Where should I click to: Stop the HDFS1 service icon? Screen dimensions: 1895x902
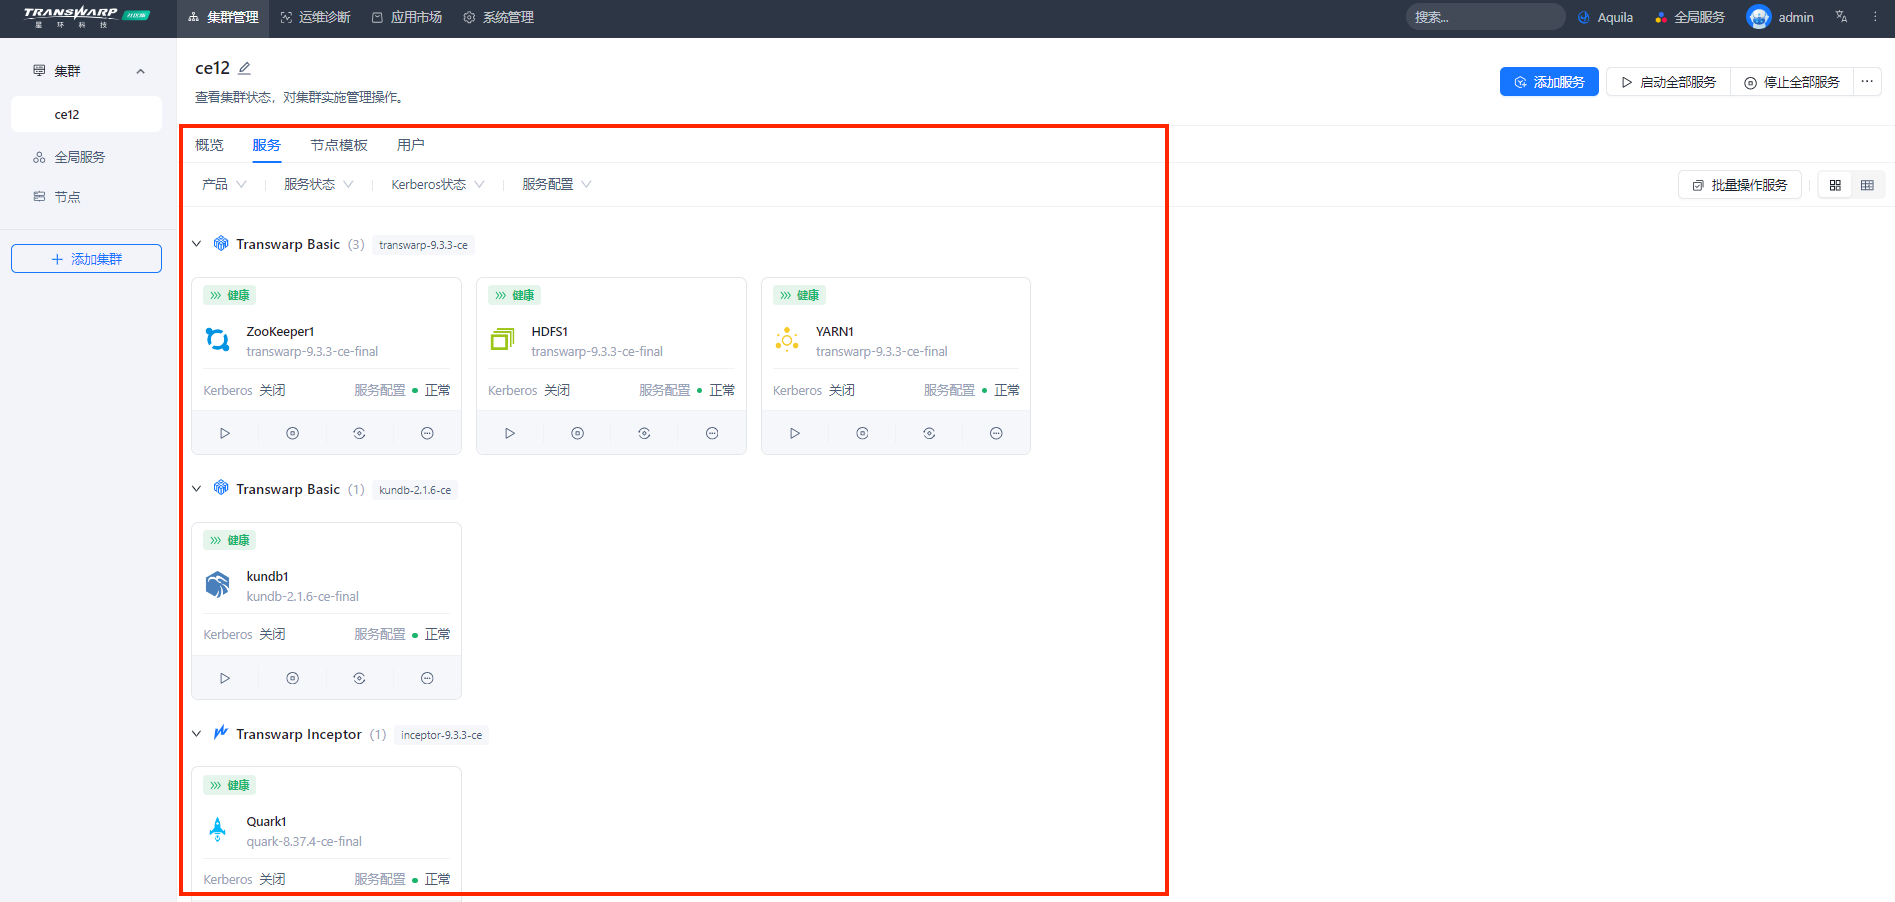point(577,433)
